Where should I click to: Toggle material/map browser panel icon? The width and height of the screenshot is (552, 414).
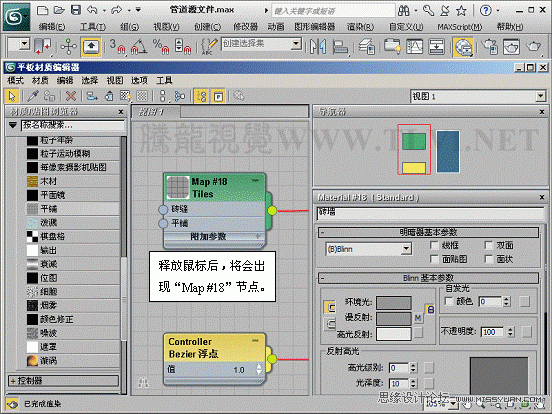pos(202,96)
